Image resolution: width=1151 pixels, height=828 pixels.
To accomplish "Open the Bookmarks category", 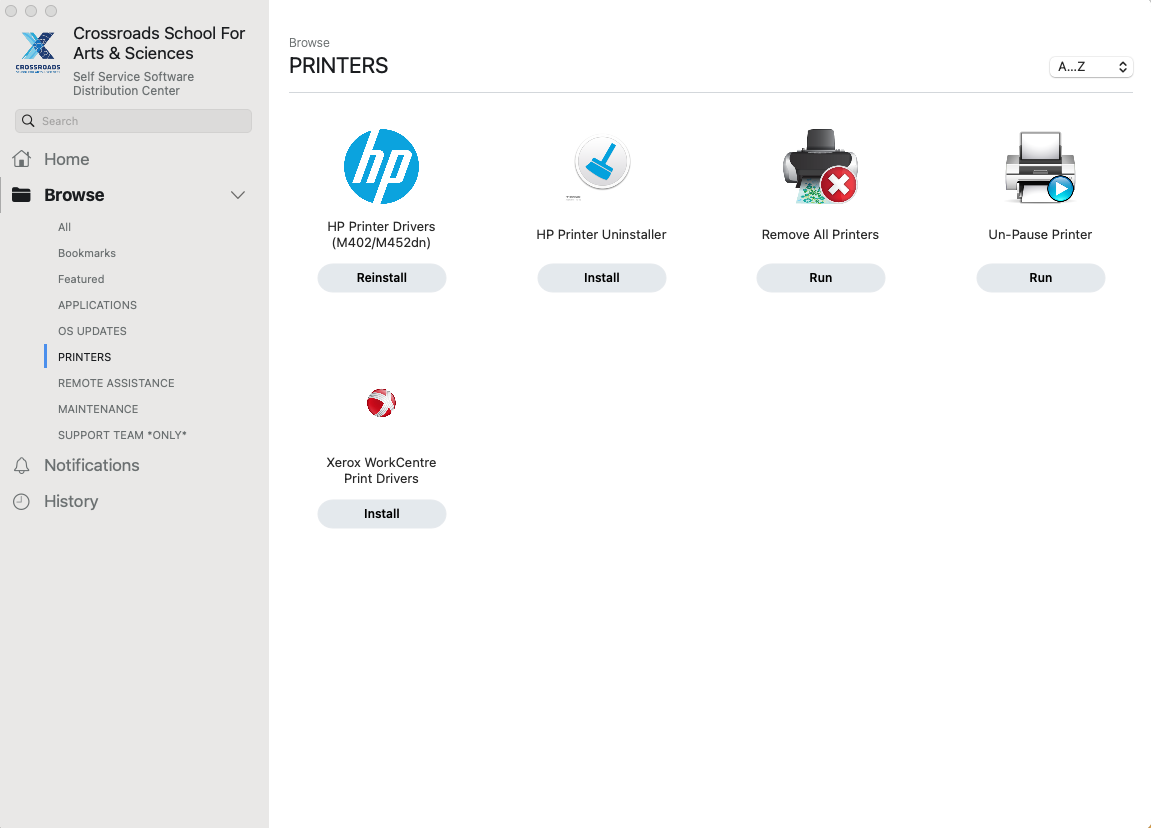I will (87, 253).
